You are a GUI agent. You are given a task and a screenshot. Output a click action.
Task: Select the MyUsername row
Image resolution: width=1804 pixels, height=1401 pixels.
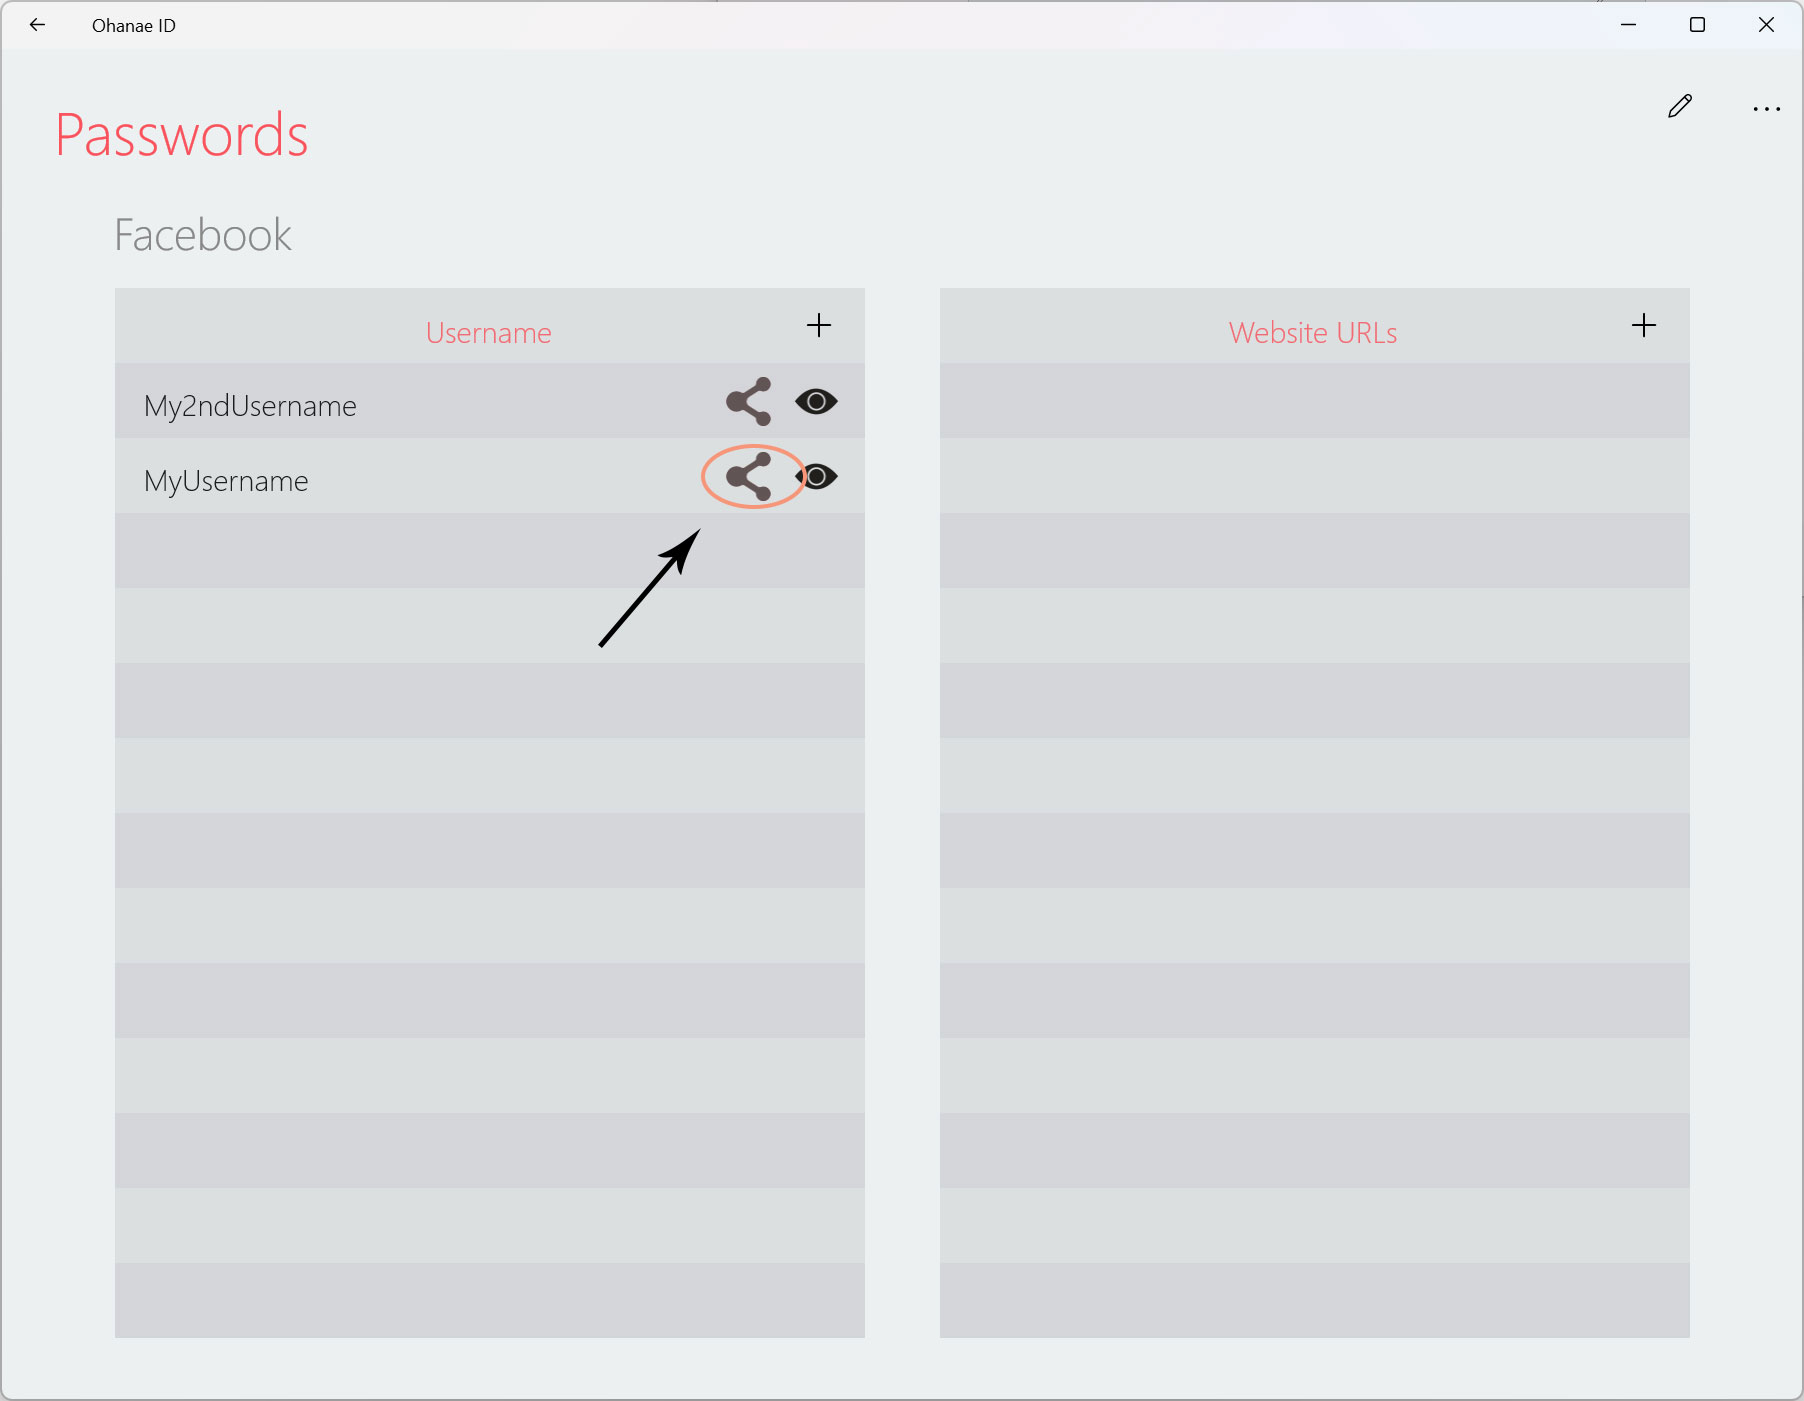coord(490,476)
